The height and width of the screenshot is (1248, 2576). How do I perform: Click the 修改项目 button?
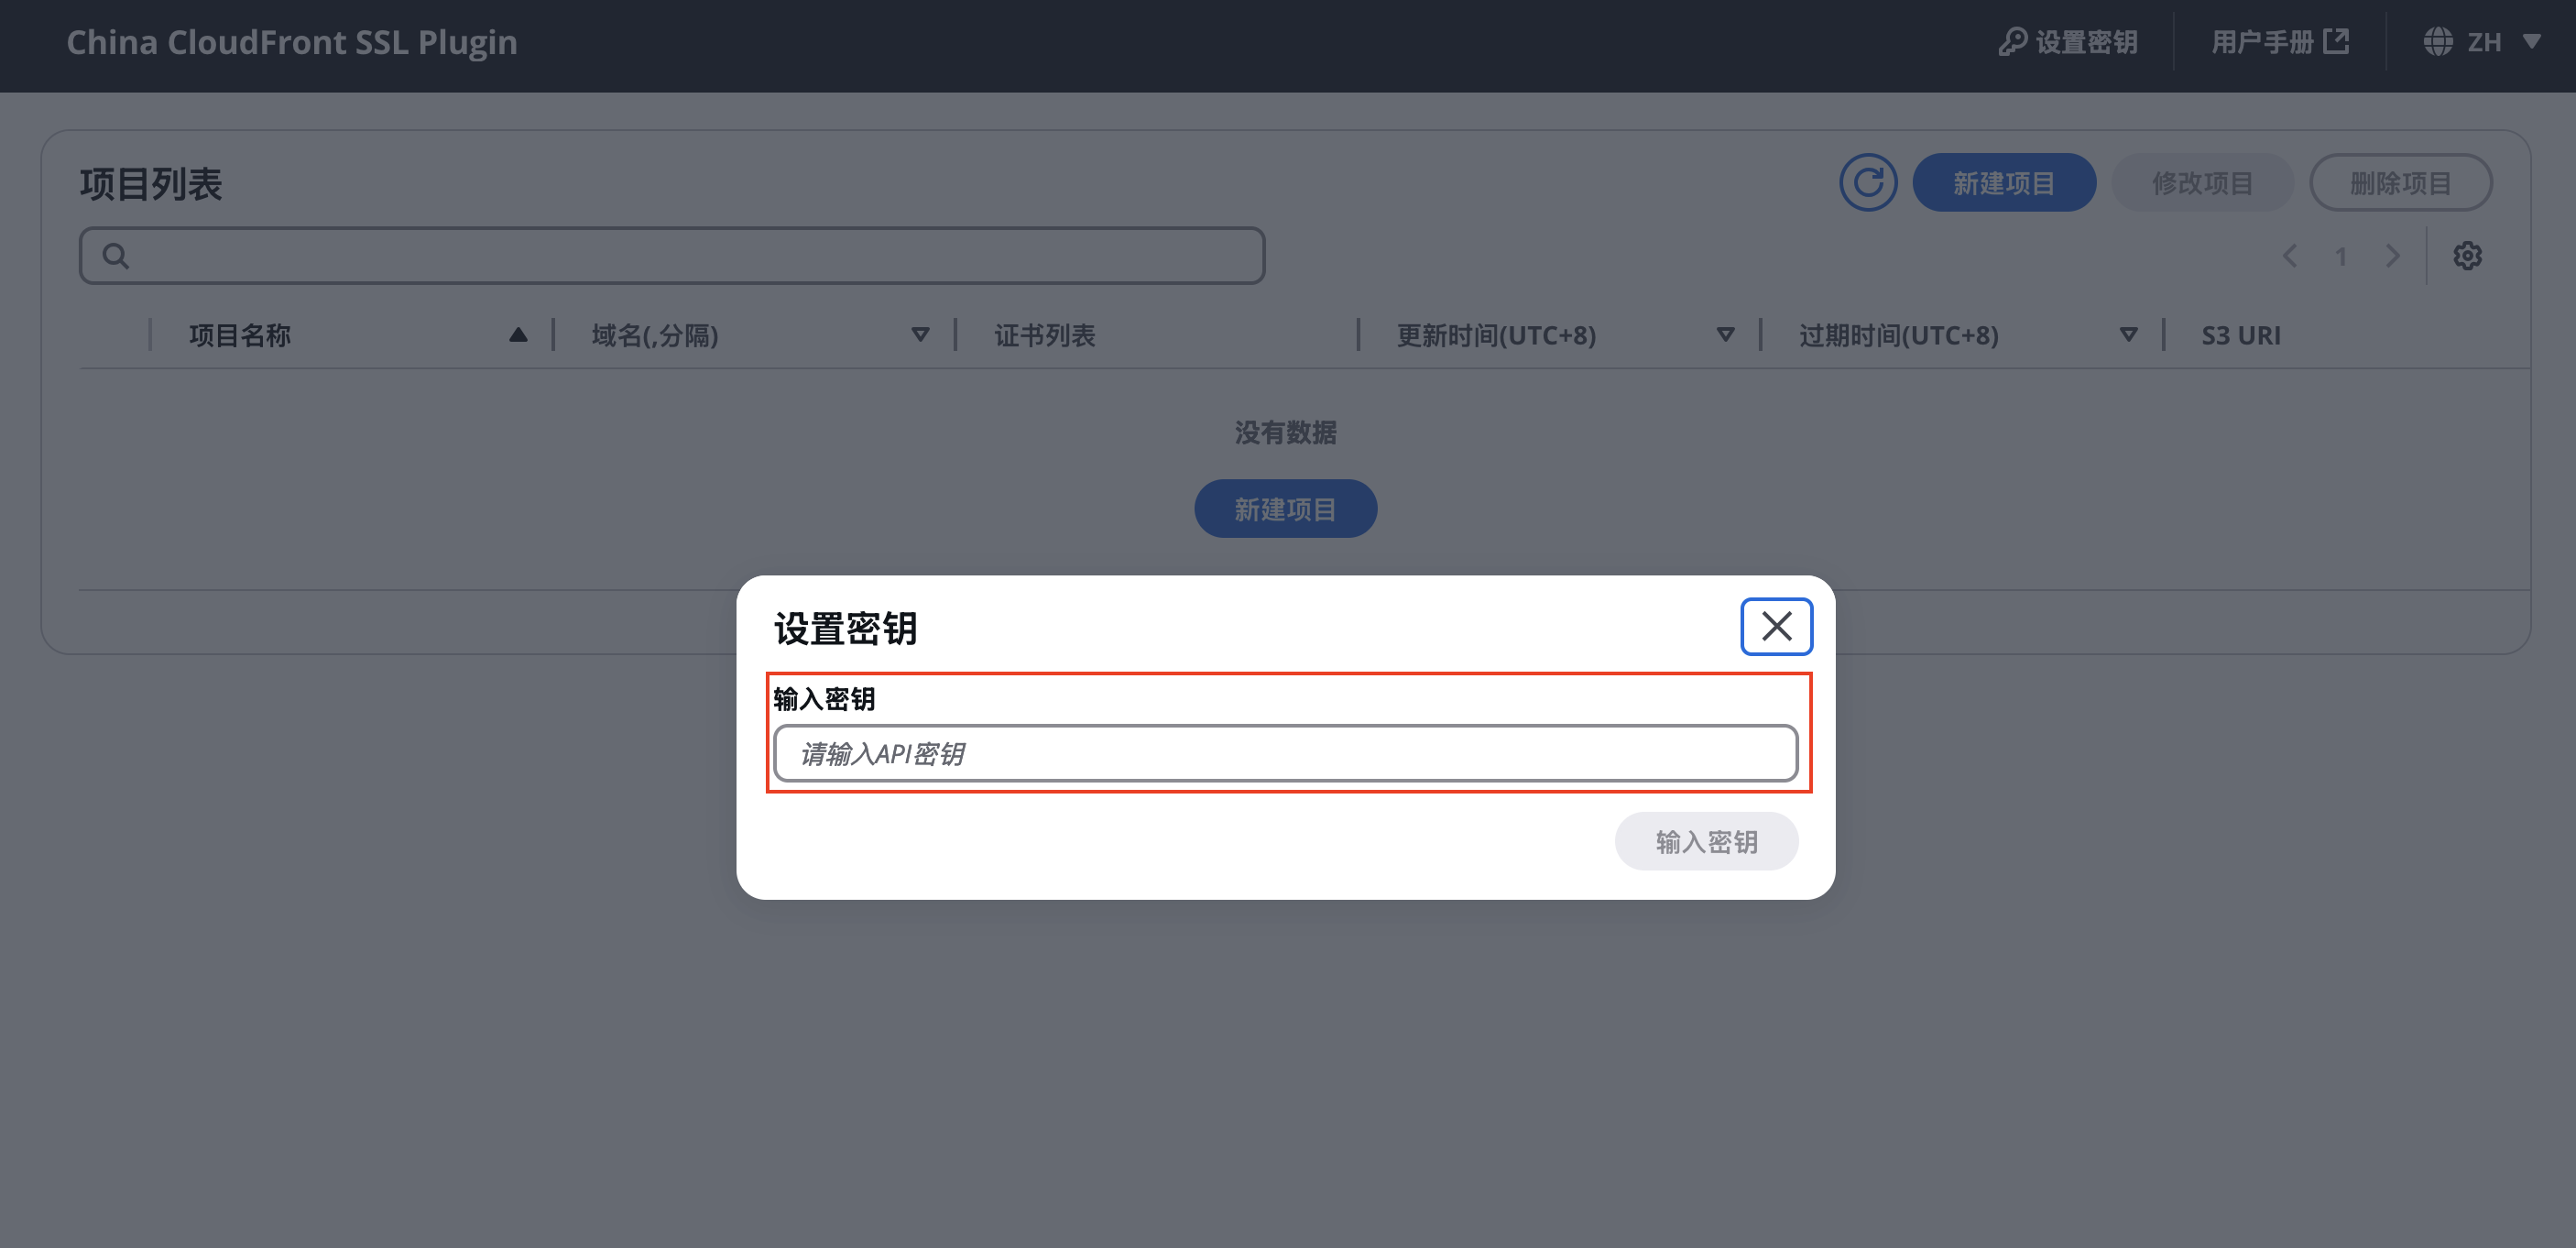pyautogui.click(x=2202, y=183)
